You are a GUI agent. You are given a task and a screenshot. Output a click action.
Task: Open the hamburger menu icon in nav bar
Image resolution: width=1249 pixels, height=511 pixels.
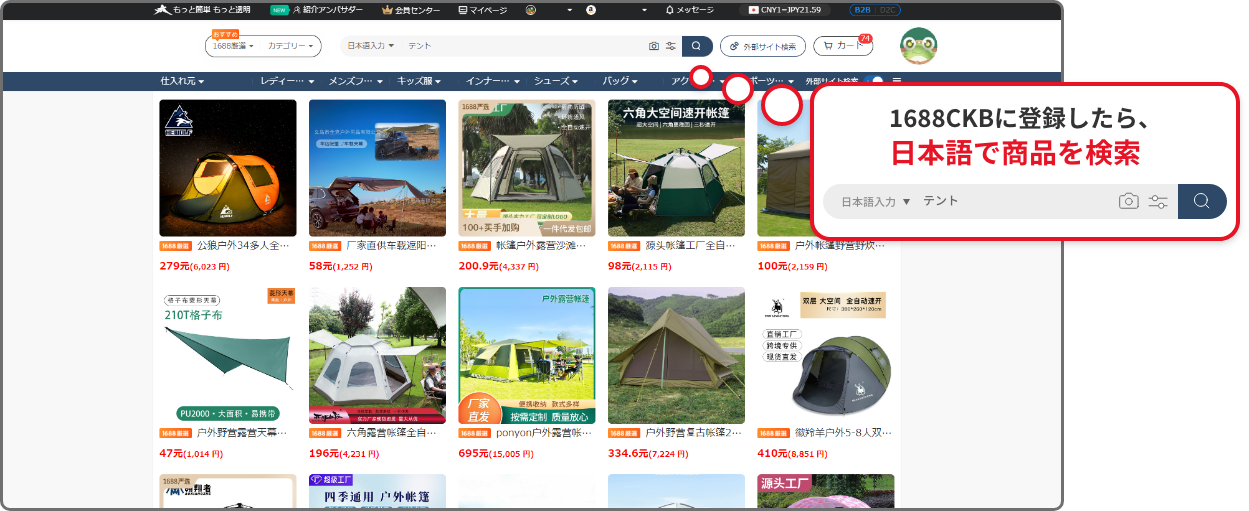(897, 81)
